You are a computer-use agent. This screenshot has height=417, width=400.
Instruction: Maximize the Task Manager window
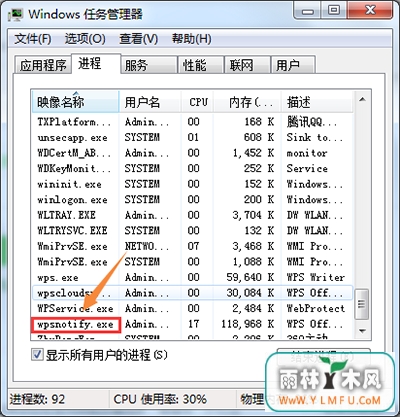pyautogui.click(x=334, y=11)
